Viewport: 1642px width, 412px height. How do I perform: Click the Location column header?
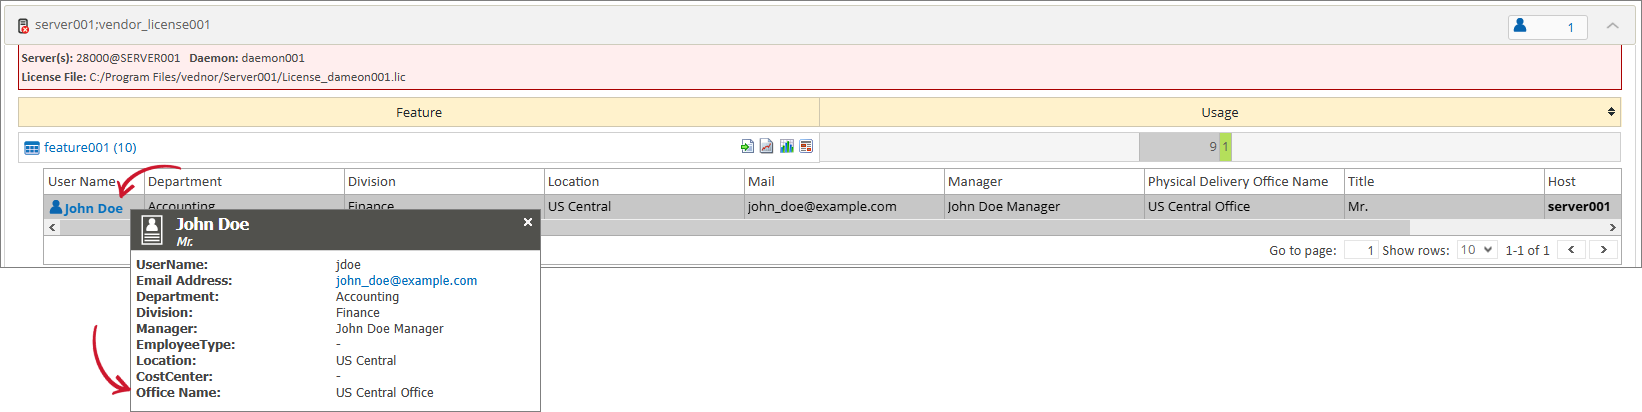click(644, 182)
